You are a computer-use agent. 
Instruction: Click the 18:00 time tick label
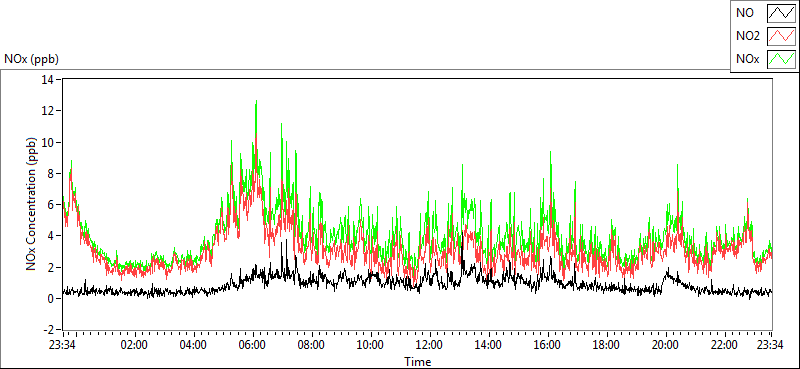click(607, 344)
